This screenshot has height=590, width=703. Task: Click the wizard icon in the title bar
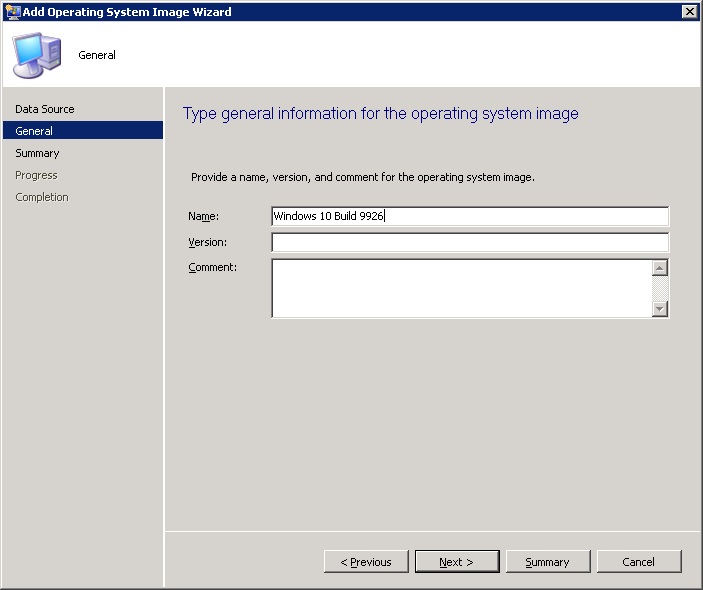coord(12,12)
